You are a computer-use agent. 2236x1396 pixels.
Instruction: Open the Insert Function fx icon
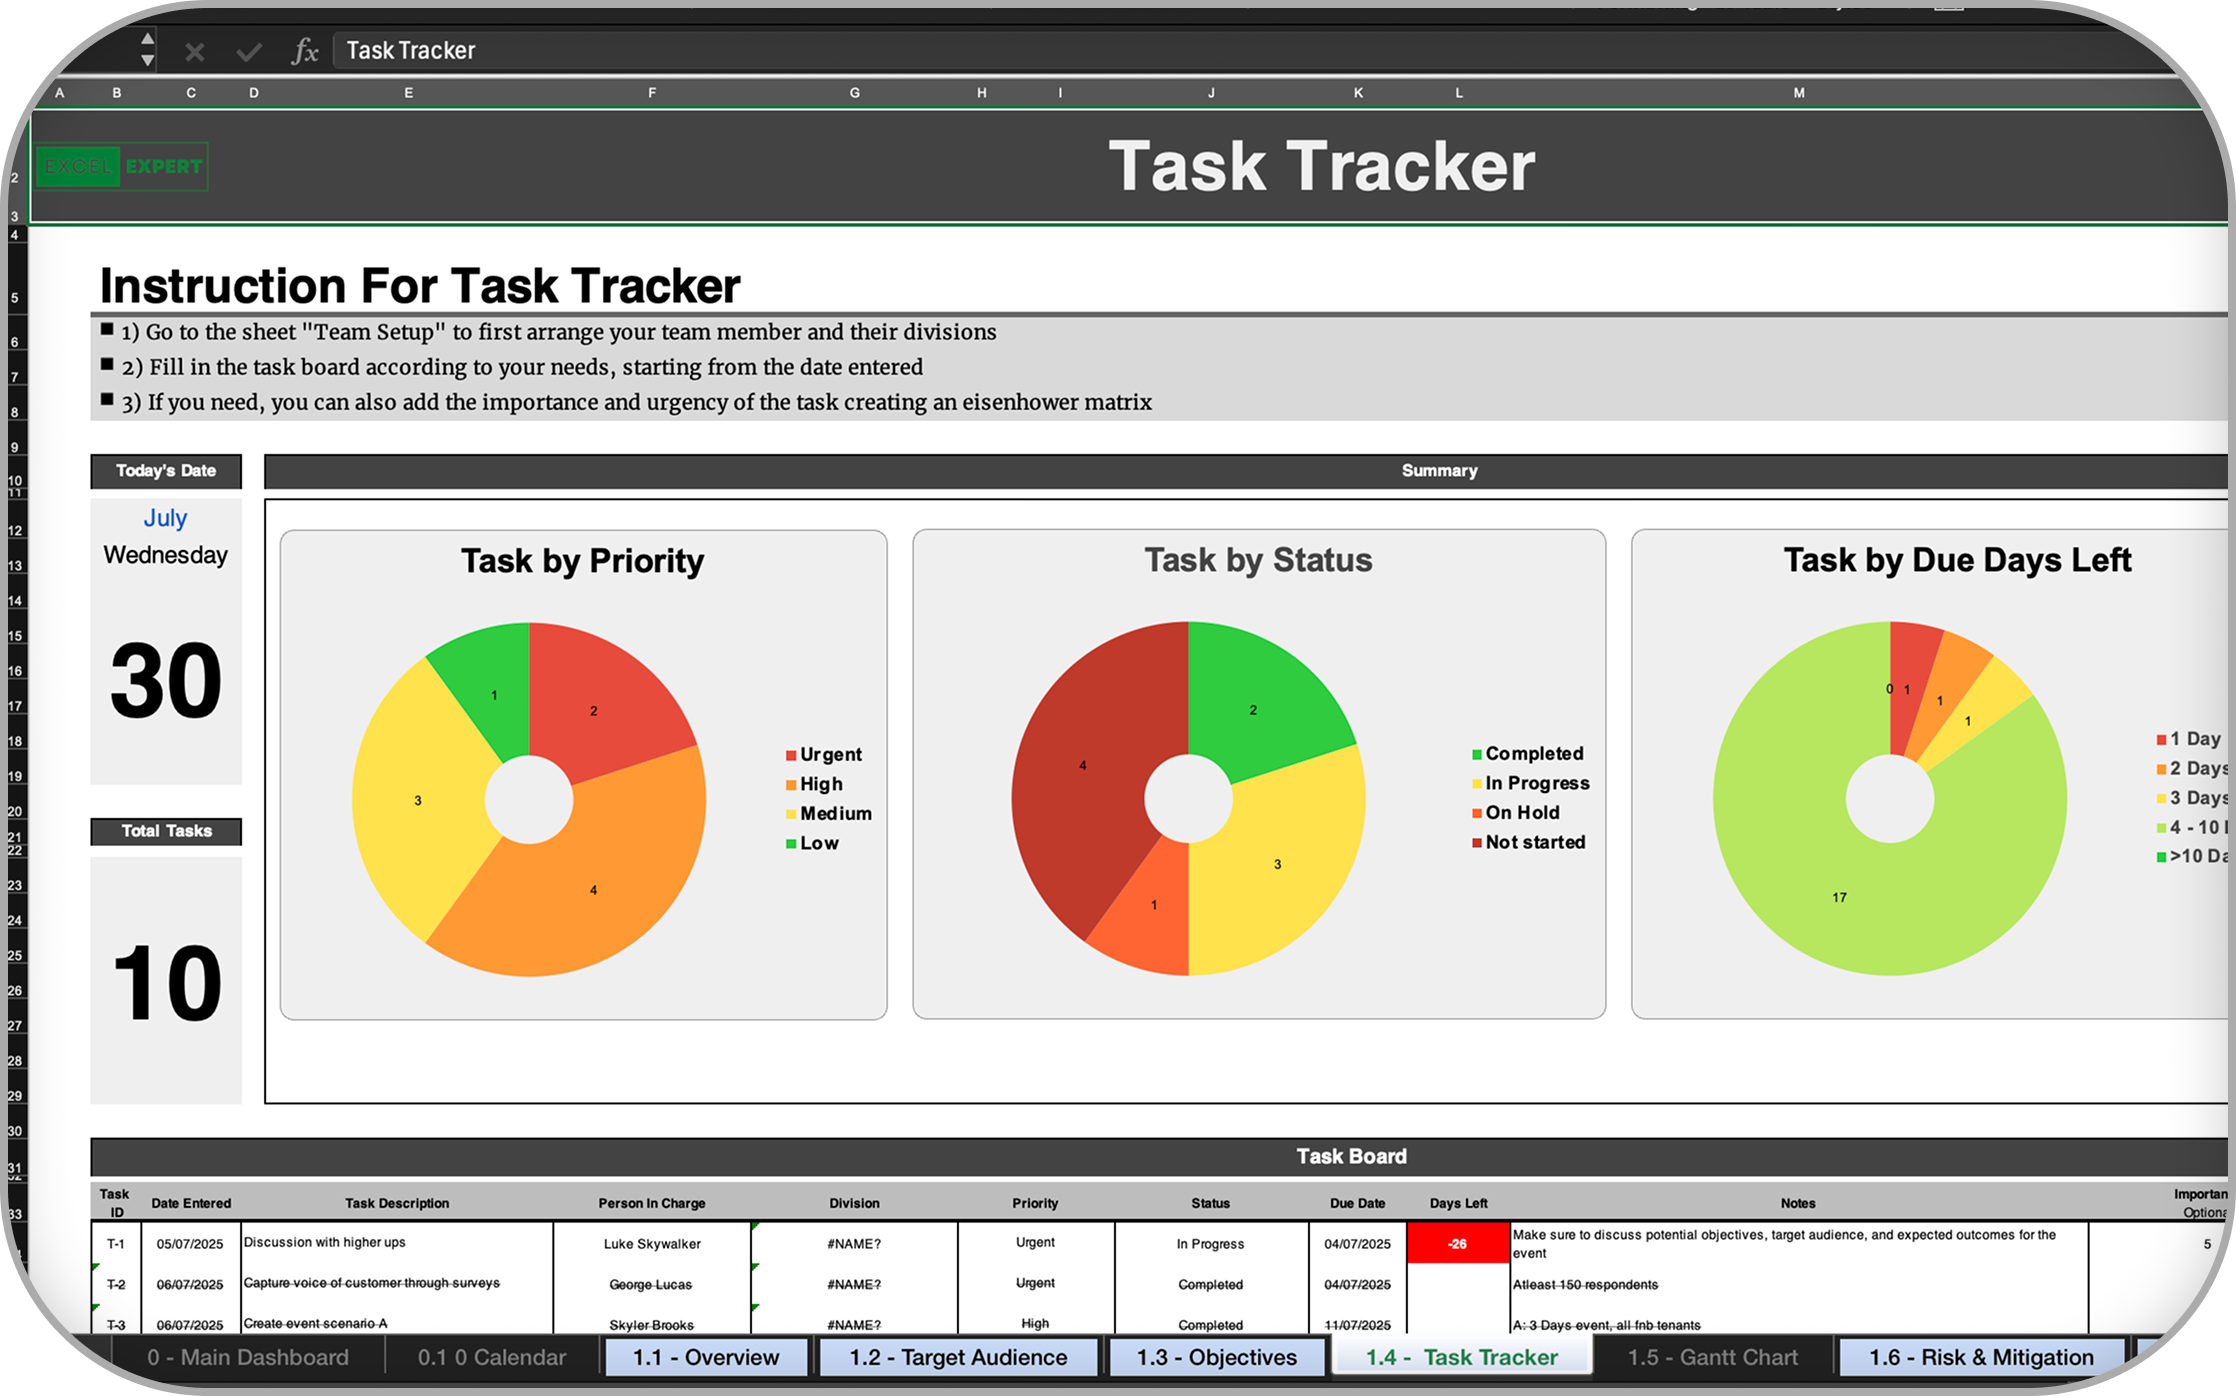click(304, 51)
